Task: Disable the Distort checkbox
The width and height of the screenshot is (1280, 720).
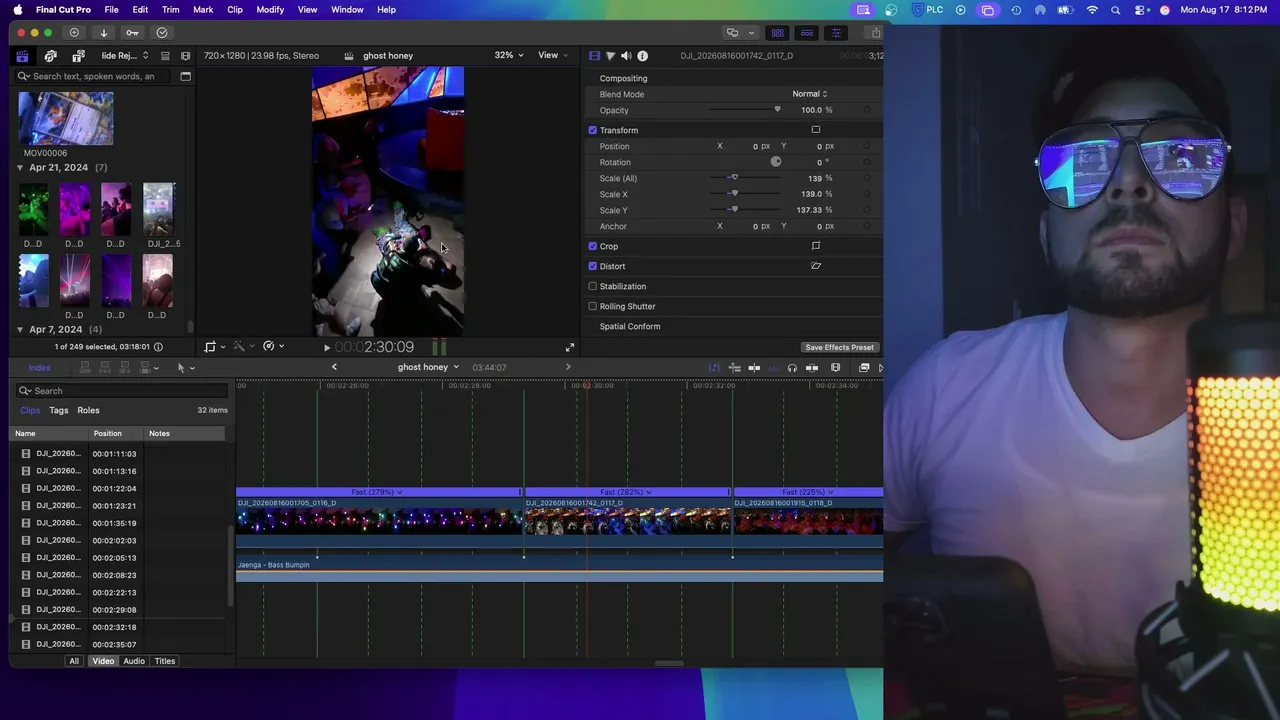Action: pos(593,266)
